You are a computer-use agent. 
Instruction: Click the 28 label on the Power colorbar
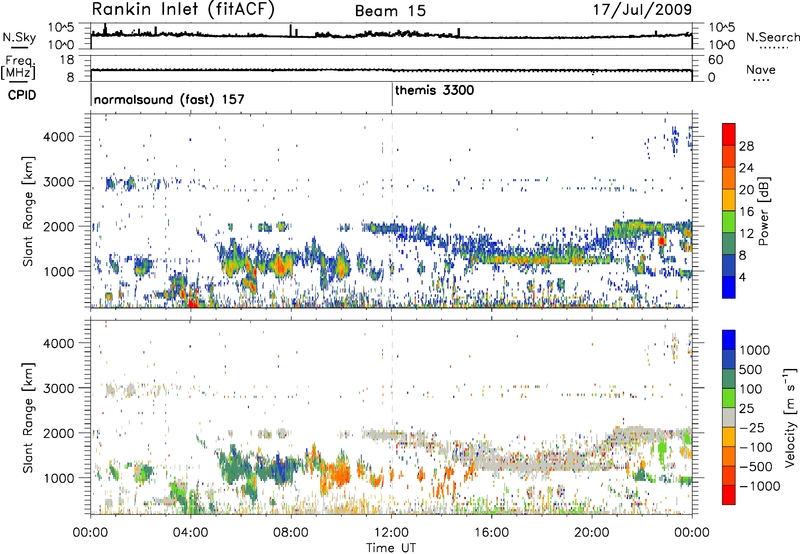pyautogui.click(x=746, y=146)
